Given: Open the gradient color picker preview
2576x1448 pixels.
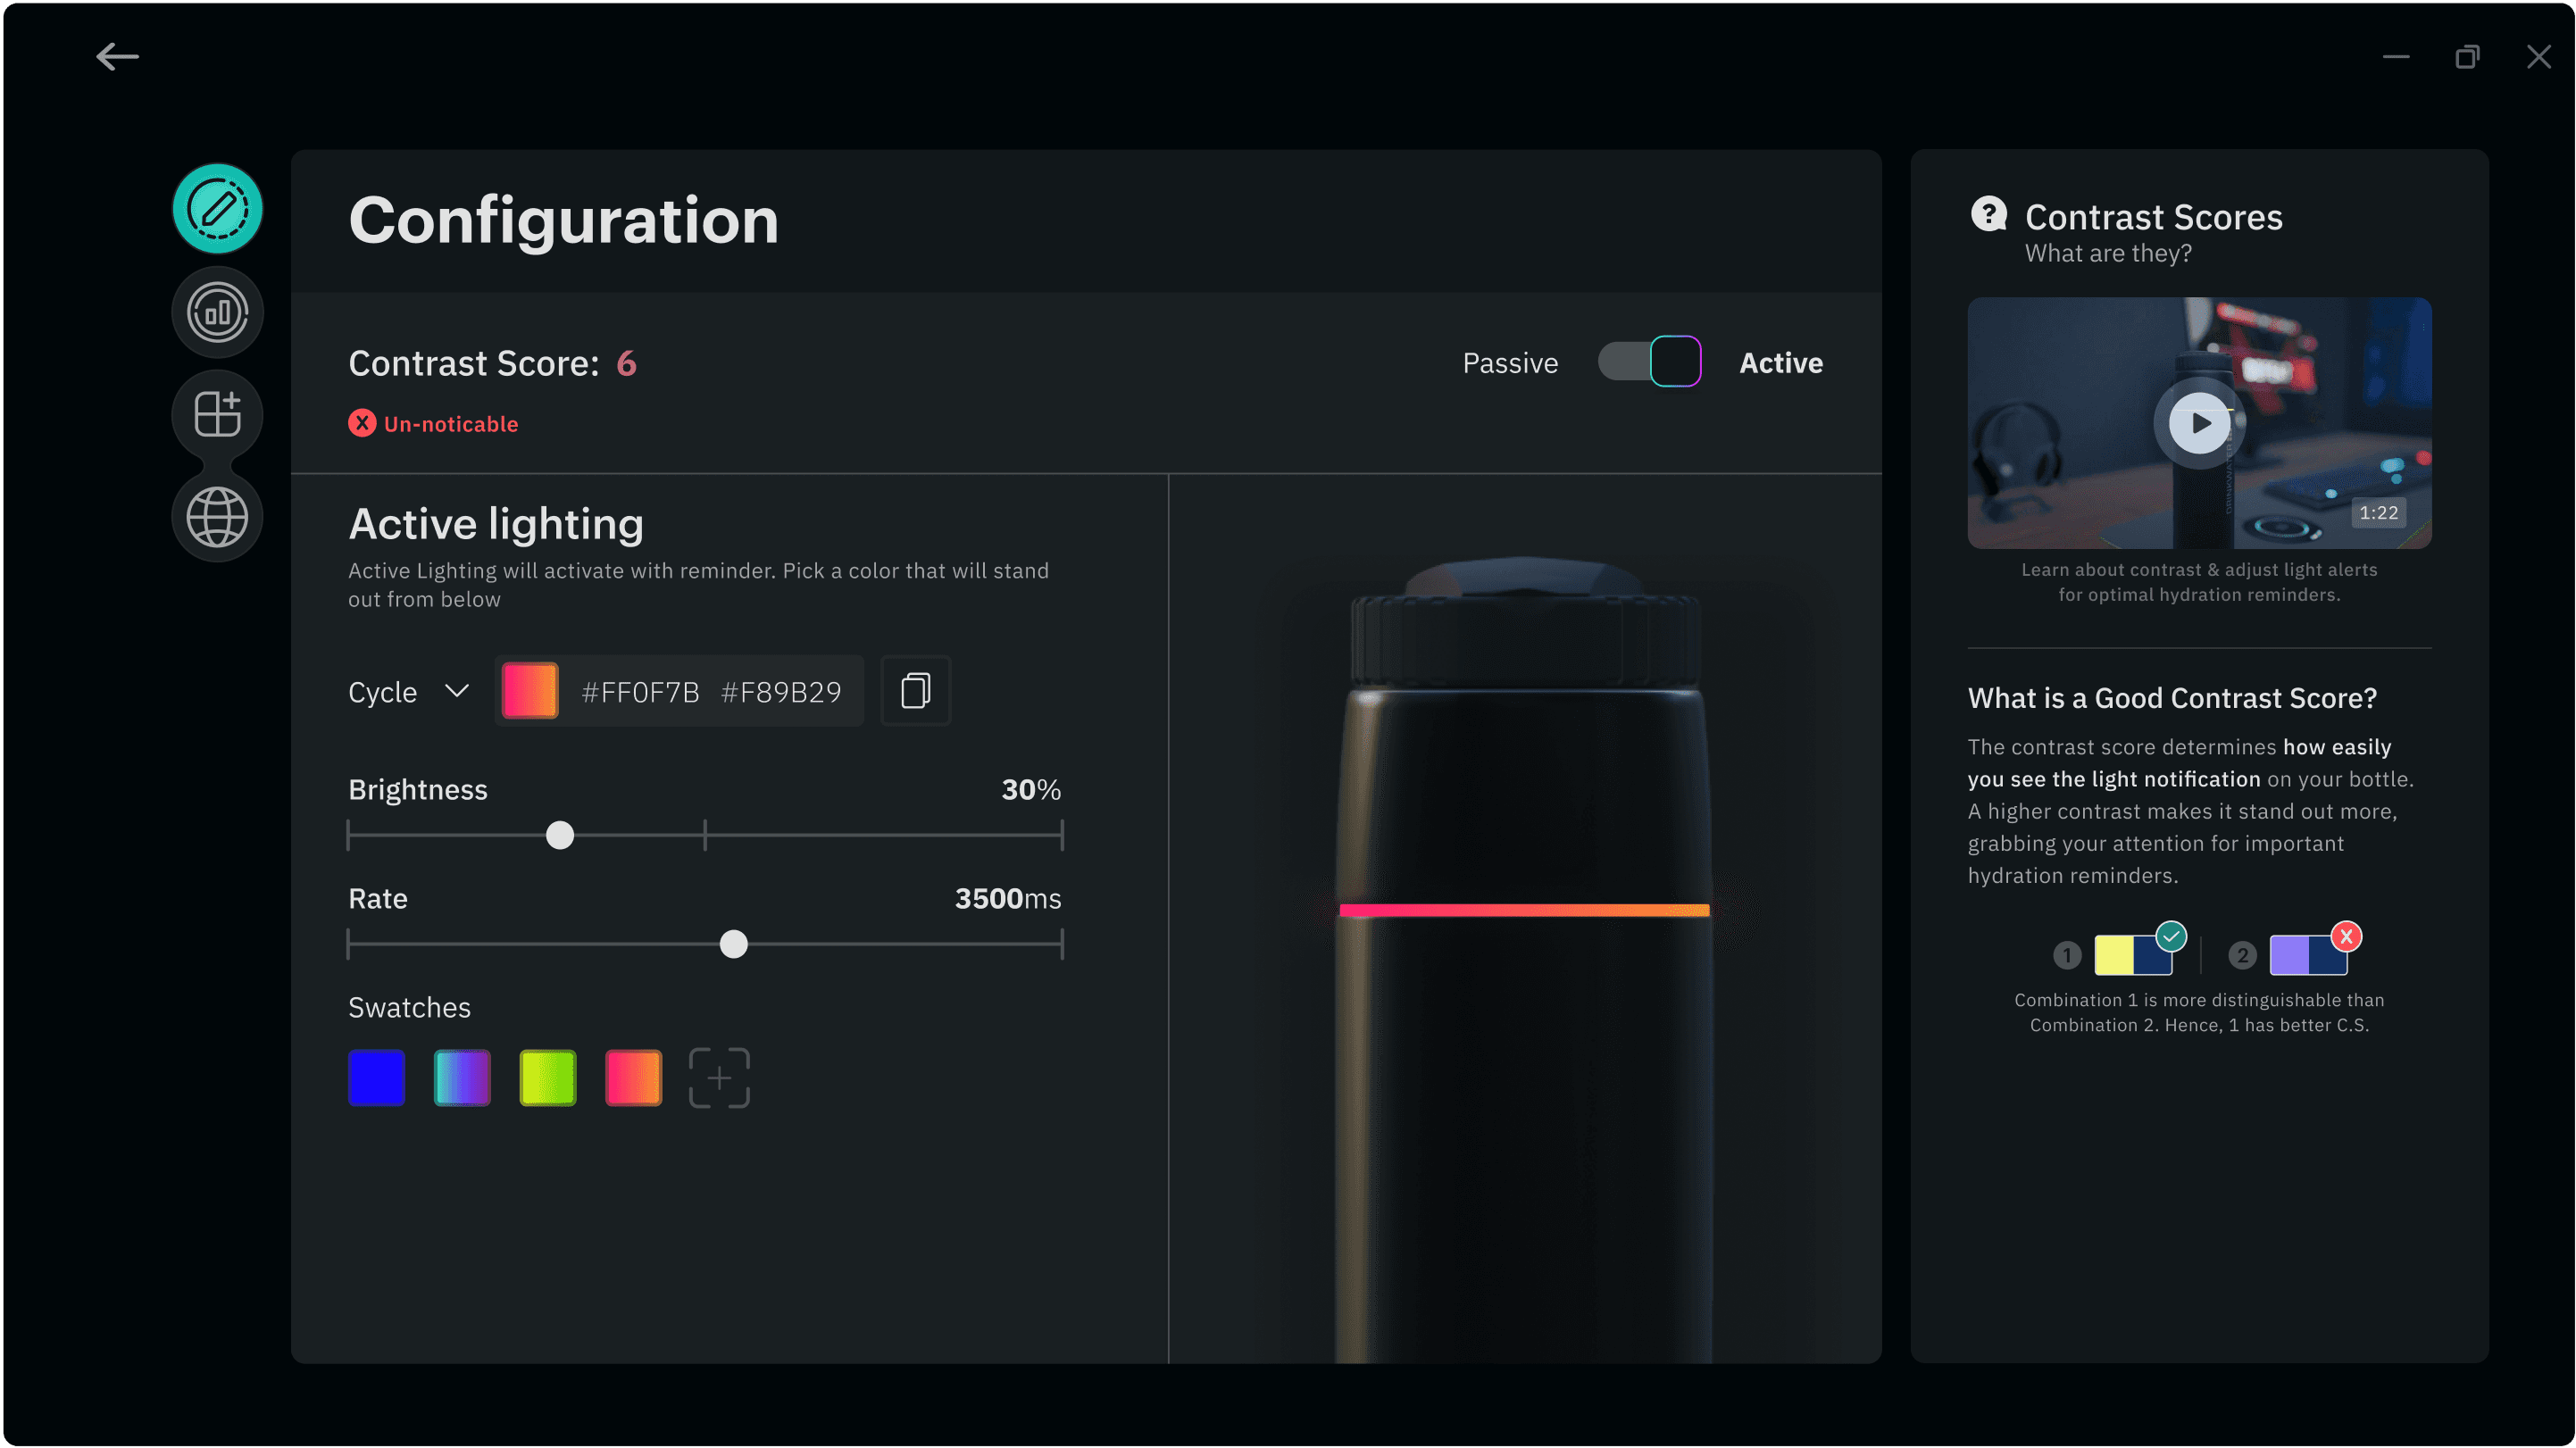Looking at the screenshot, I should pos(530,691).
